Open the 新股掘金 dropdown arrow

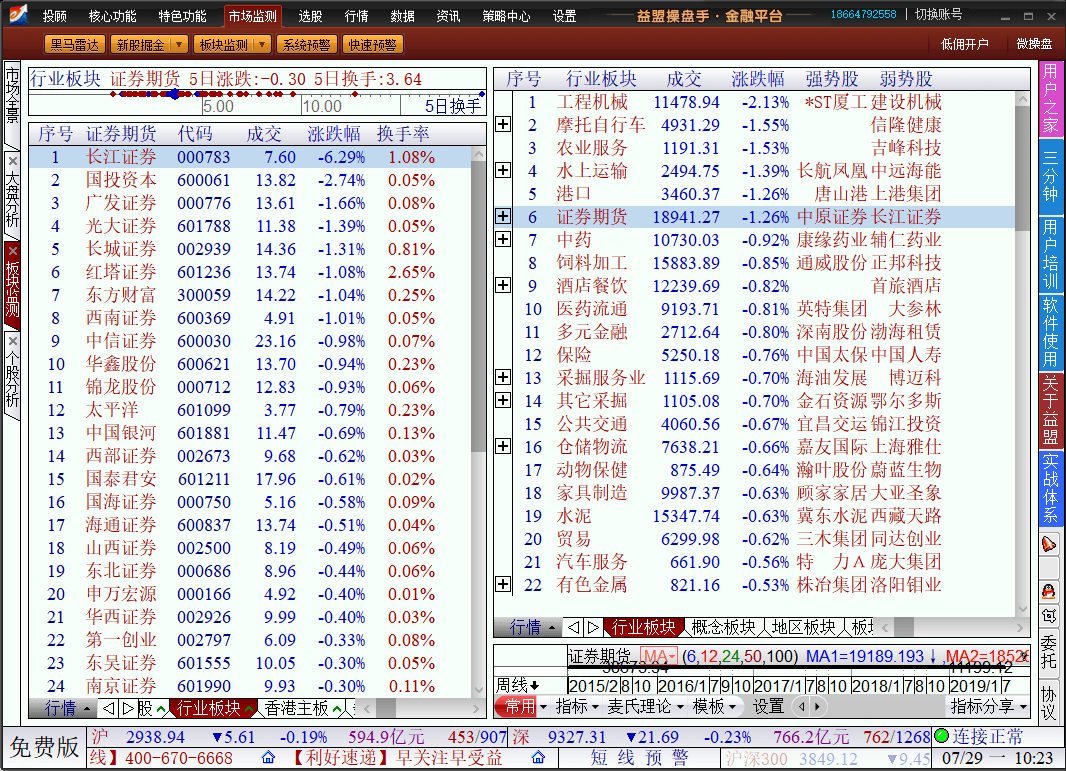click(179, 44)
